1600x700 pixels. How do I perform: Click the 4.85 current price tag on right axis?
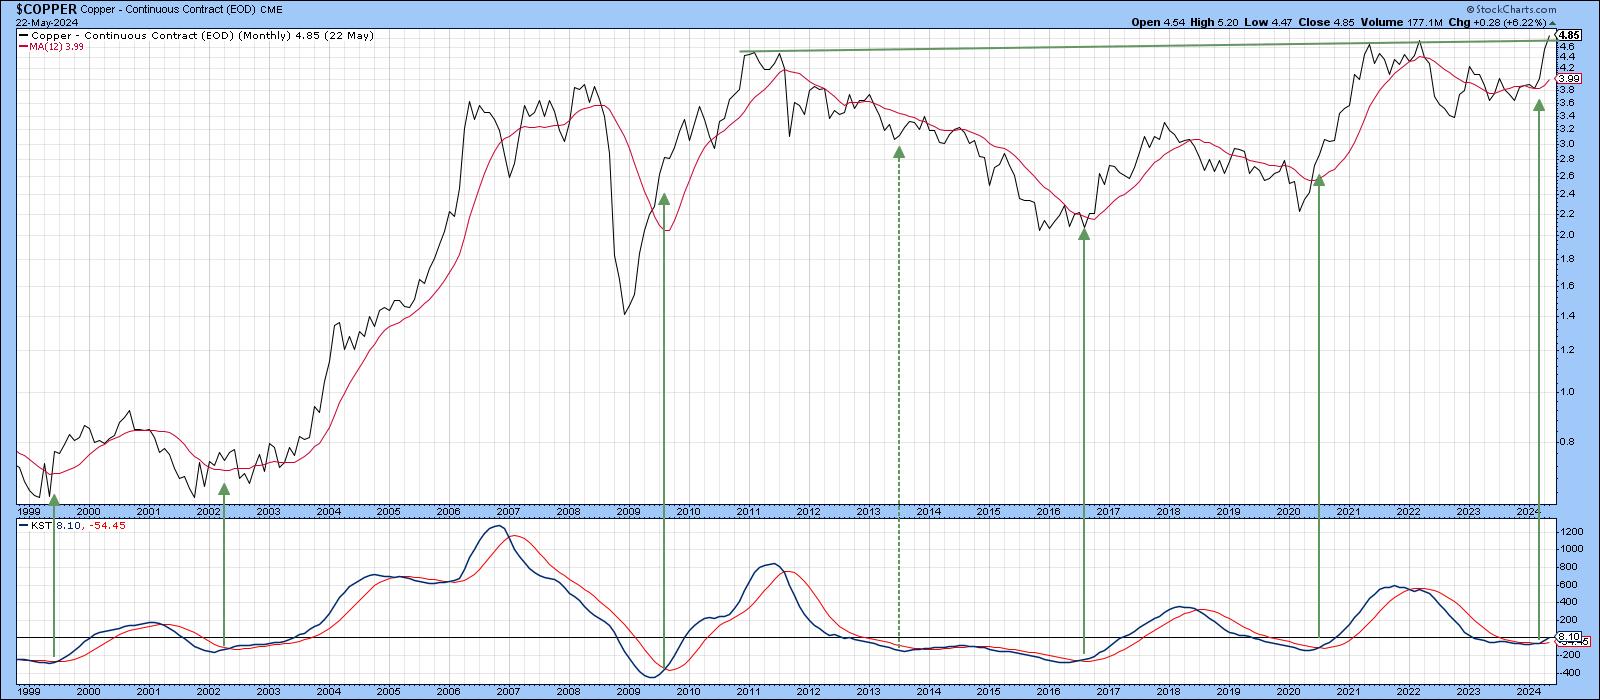point(1568,35)
